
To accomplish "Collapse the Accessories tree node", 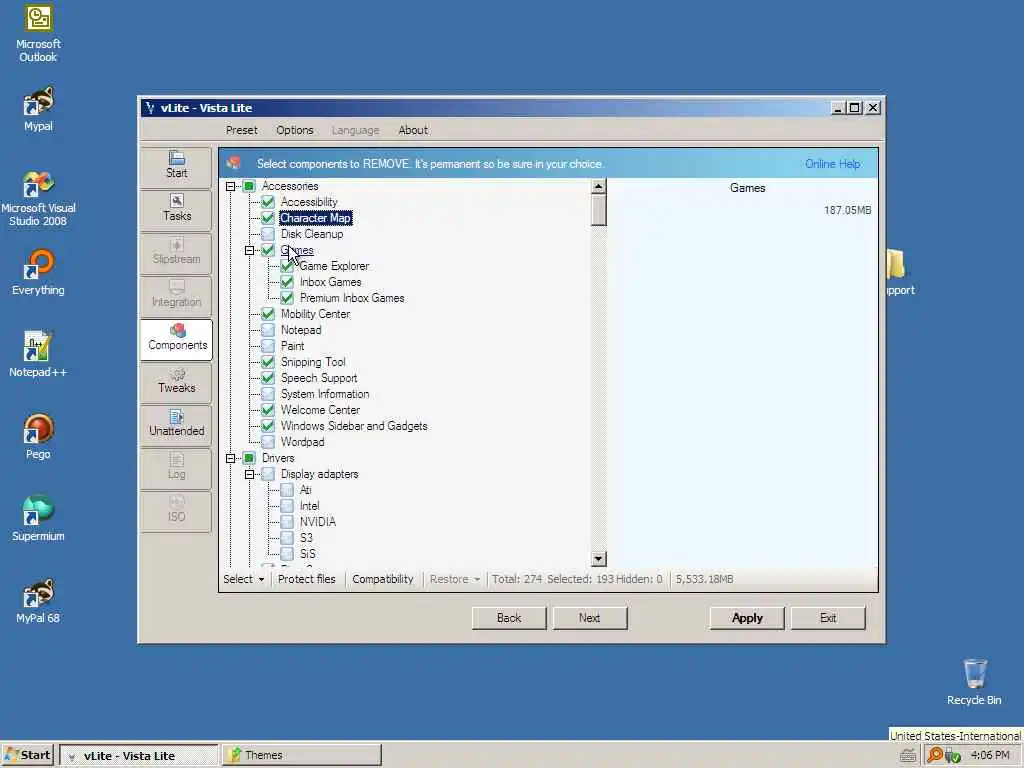I will coord(231,186).
